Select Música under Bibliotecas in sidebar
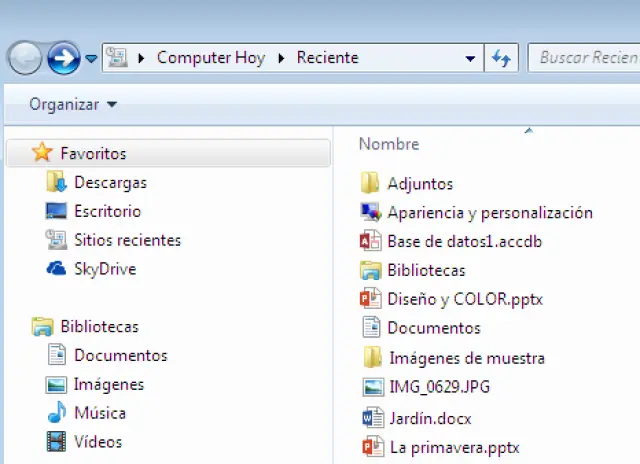This screenshot has width=640, height=464. point(101,413)
